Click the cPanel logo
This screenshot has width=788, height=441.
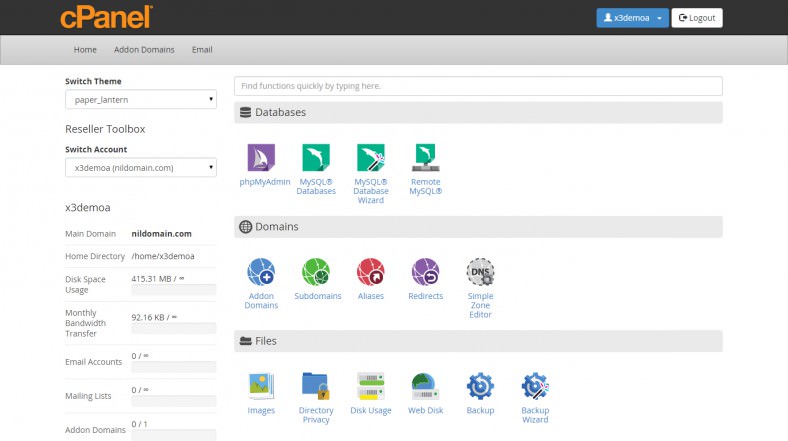(x=106, y=17)
